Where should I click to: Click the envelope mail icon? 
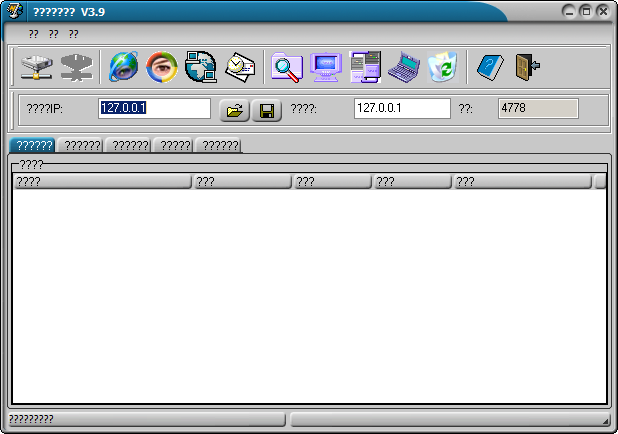click(x=240, y=67)
